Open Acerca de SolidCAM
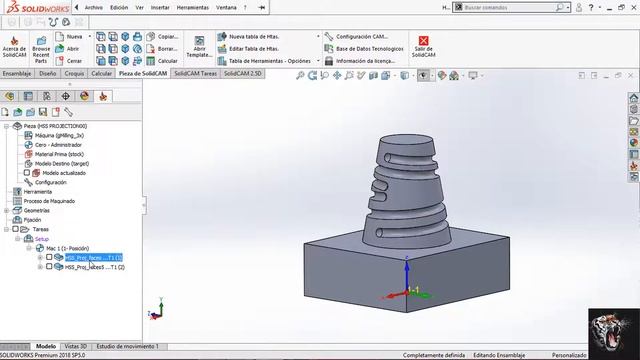Screen dimensions: 640x360 [x=14, y=47]
